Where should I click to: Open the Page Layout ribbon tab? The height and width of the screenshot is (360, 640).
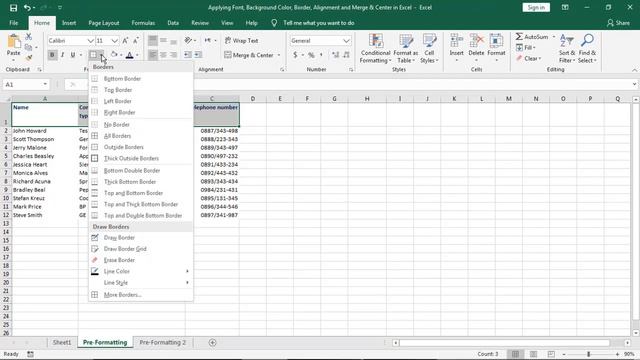click(x=104, y=23)
